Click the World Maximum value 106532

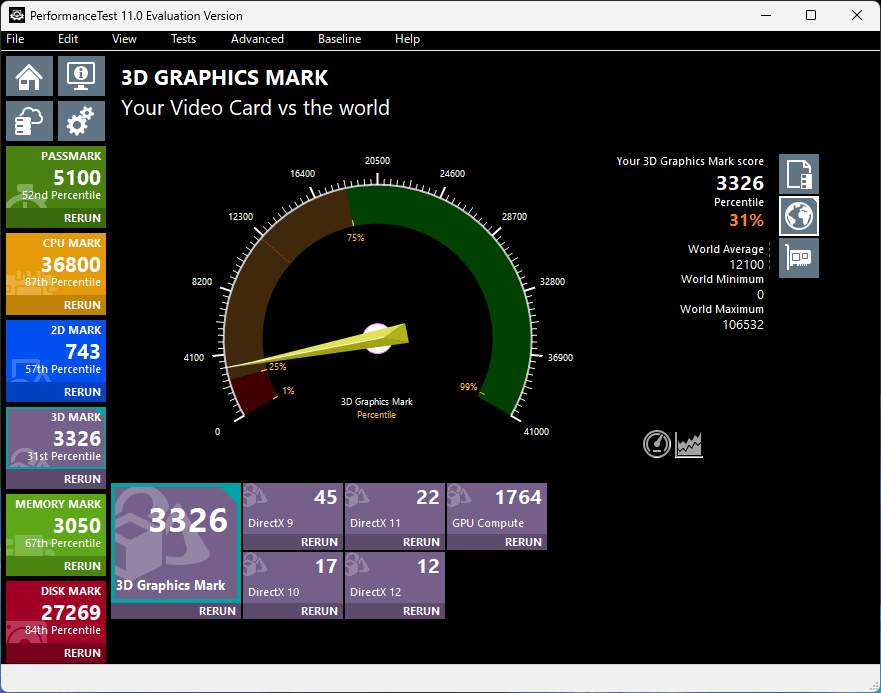click(x=743, y=325)
